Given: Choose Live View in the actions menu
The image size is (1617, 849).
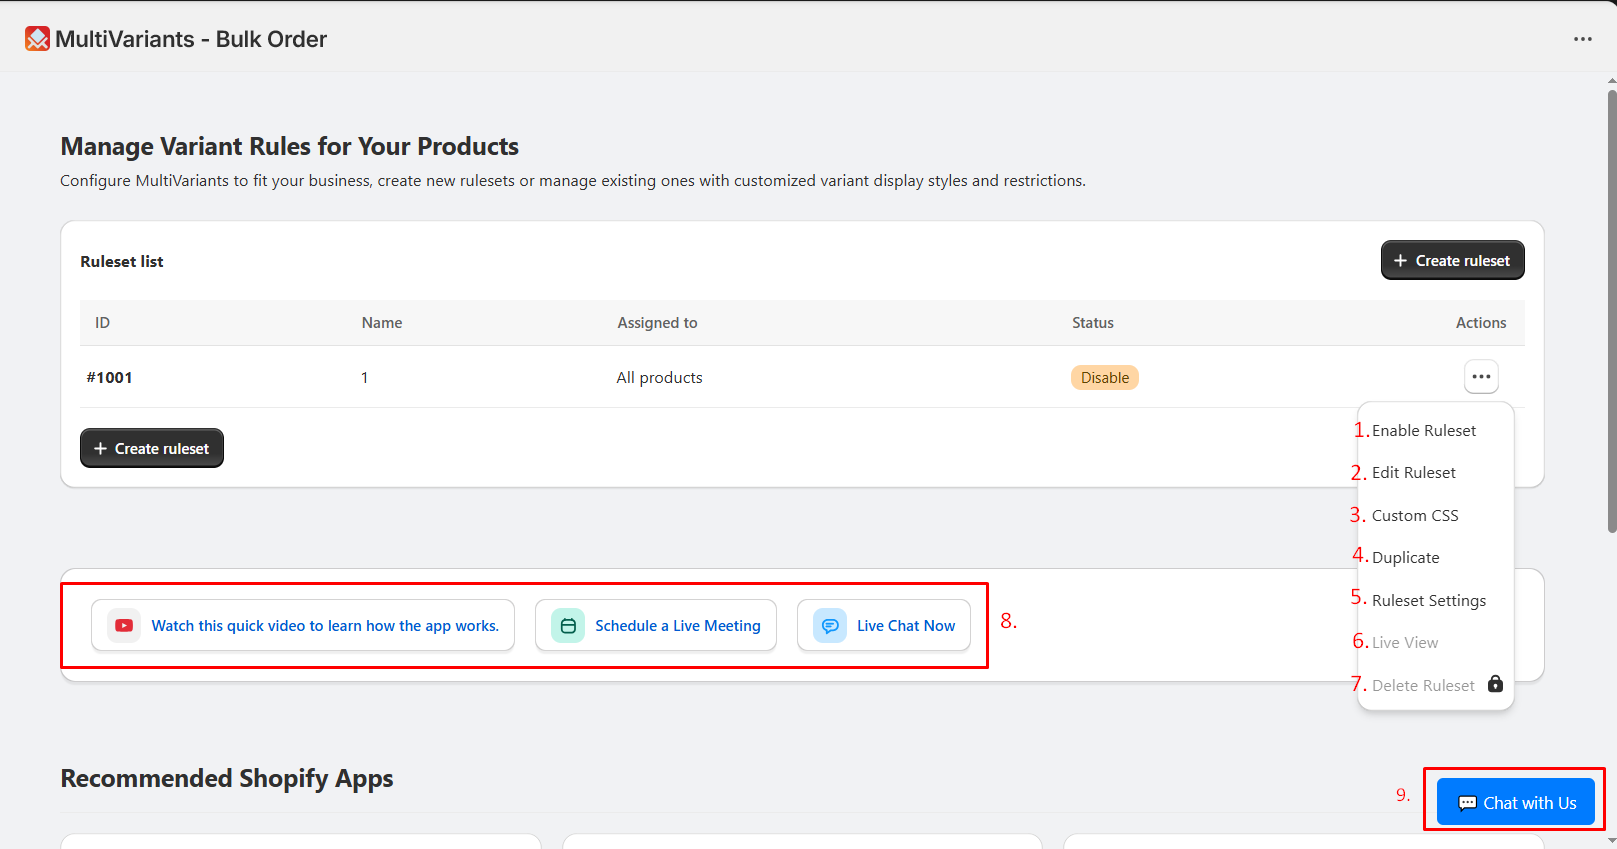Looking at the screenshot, I should tap(1405, 642).
